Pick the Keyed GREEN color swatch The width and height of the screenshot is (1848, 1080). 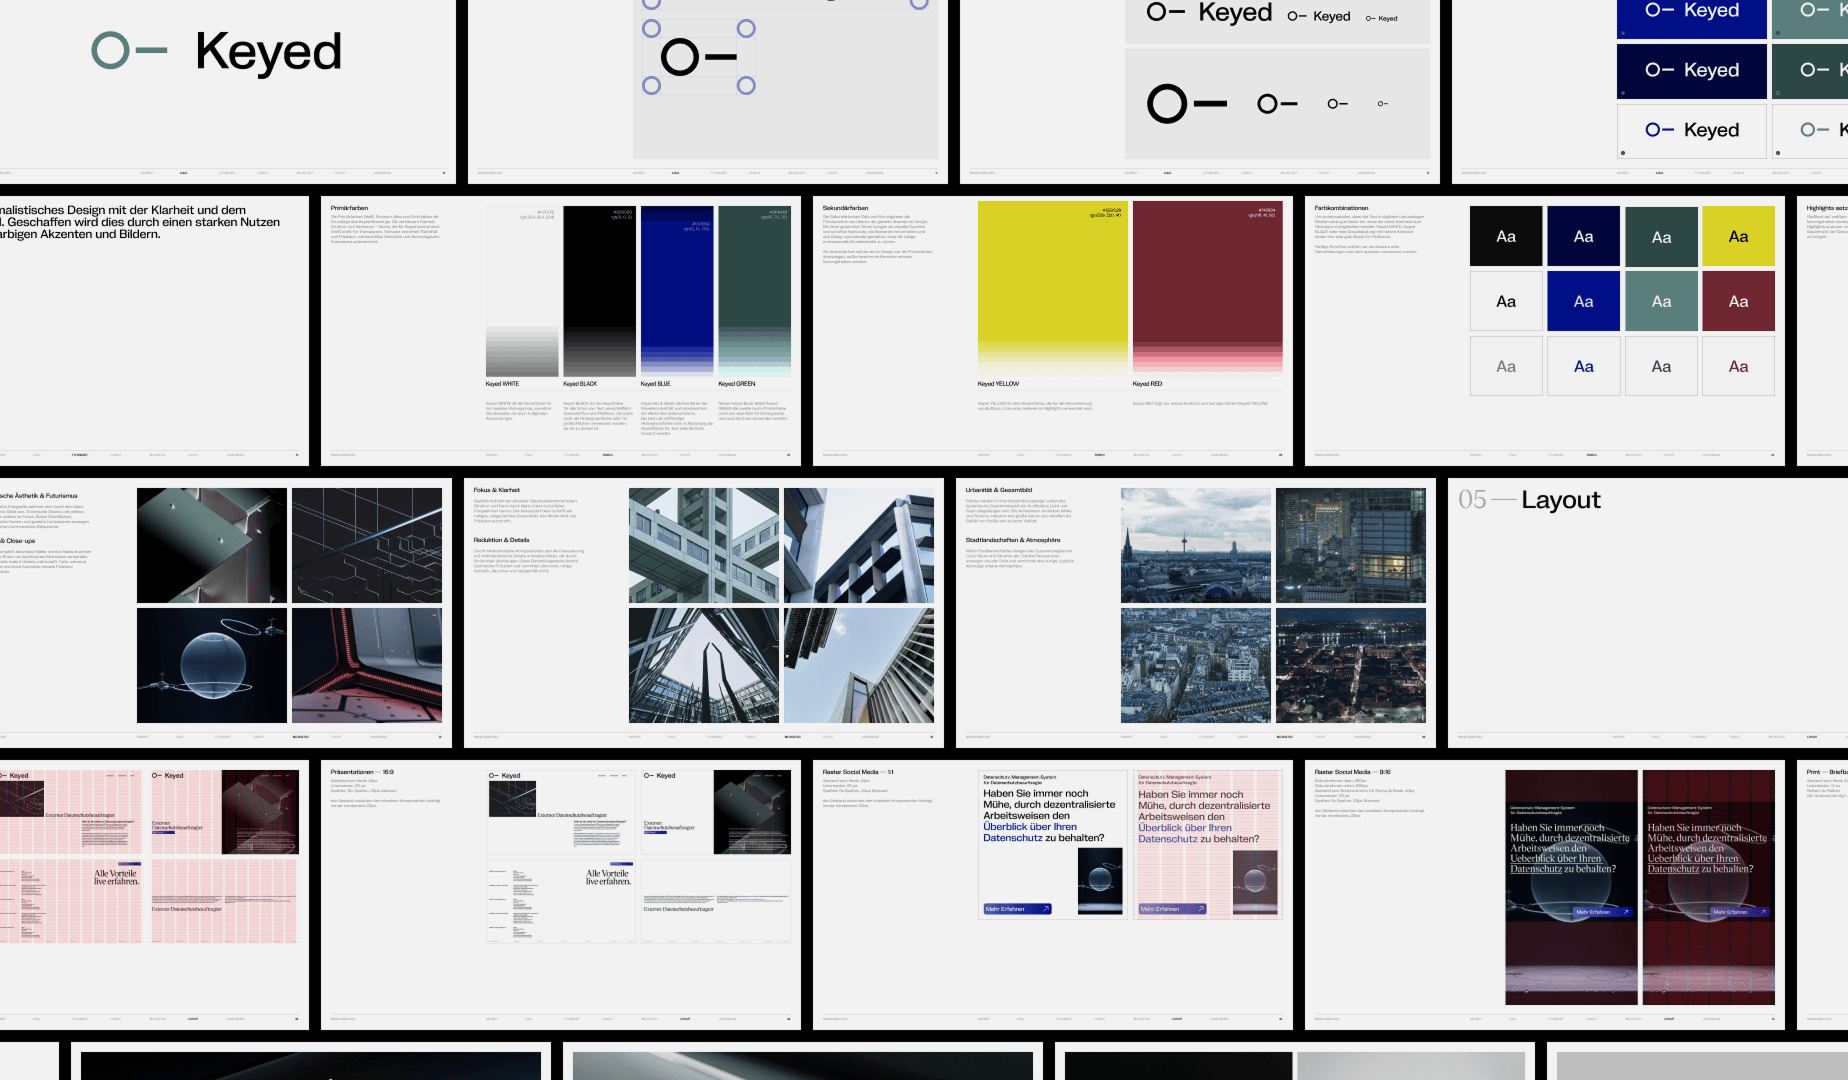pos(754,291)
